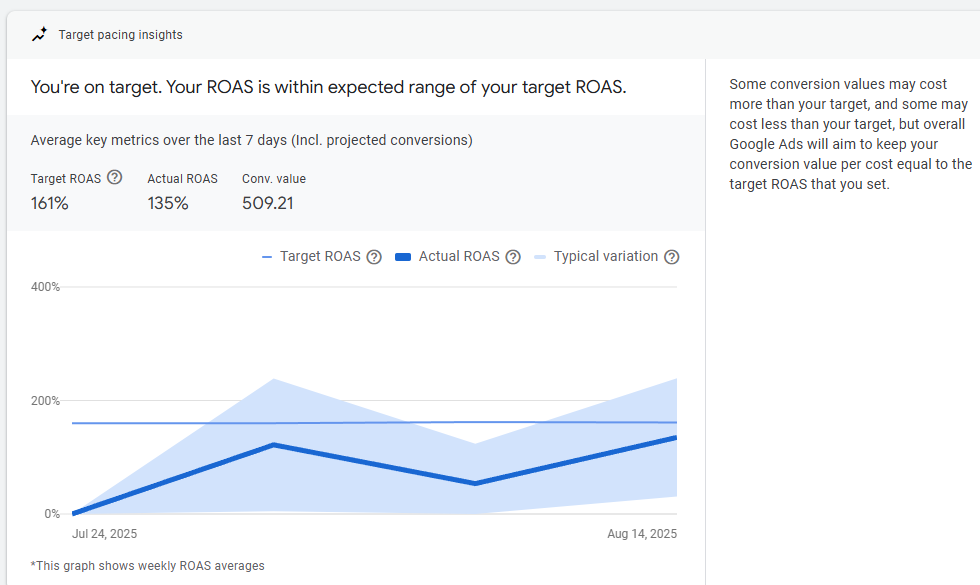Viewport: 980px width, 585px height.
Task: Click the light blue Typical variation swatch
Action: (540, 257)
